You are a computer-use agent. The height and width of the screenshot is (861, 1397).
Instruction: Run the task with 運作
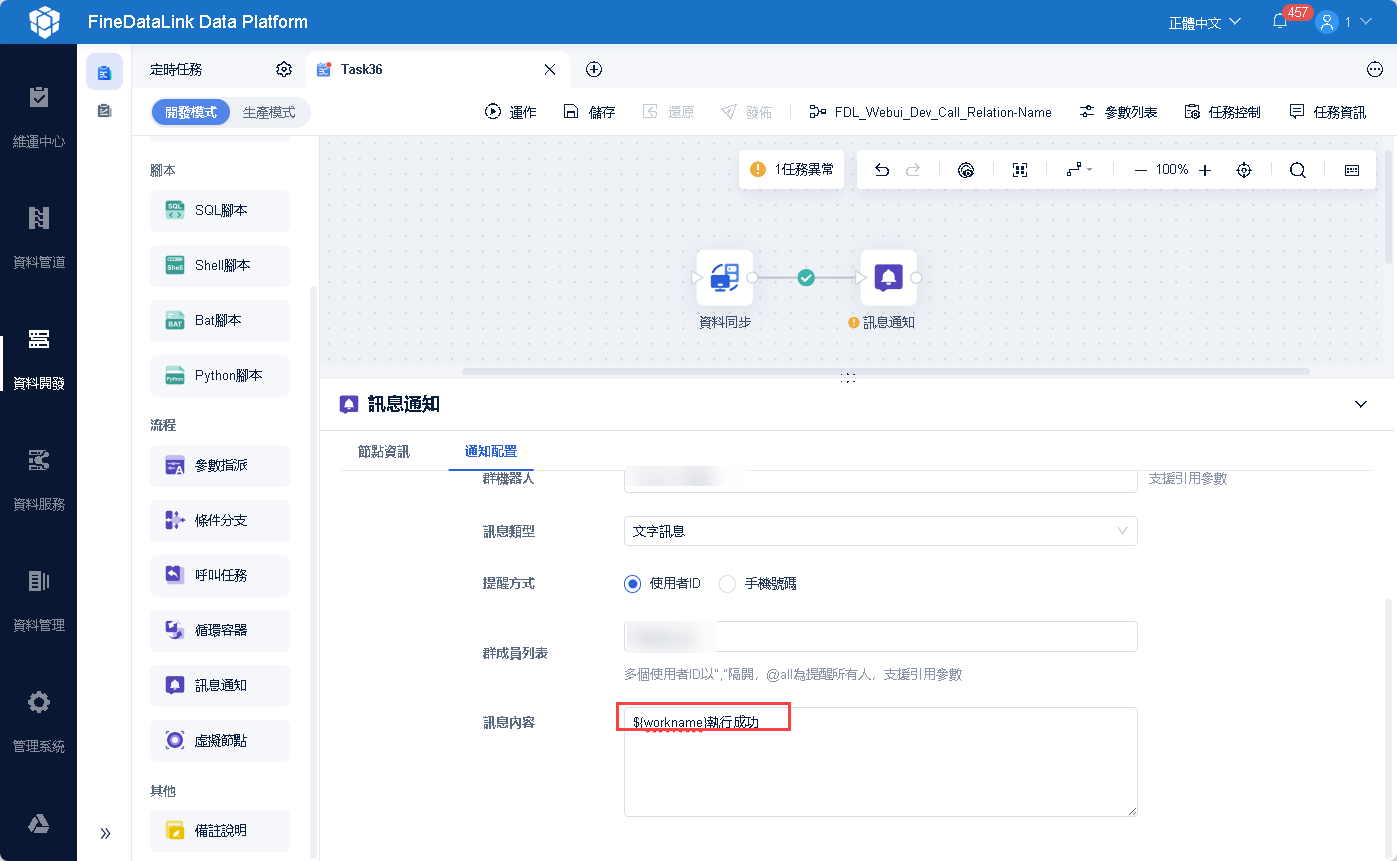pyautogui.click(x=511, y=112)
